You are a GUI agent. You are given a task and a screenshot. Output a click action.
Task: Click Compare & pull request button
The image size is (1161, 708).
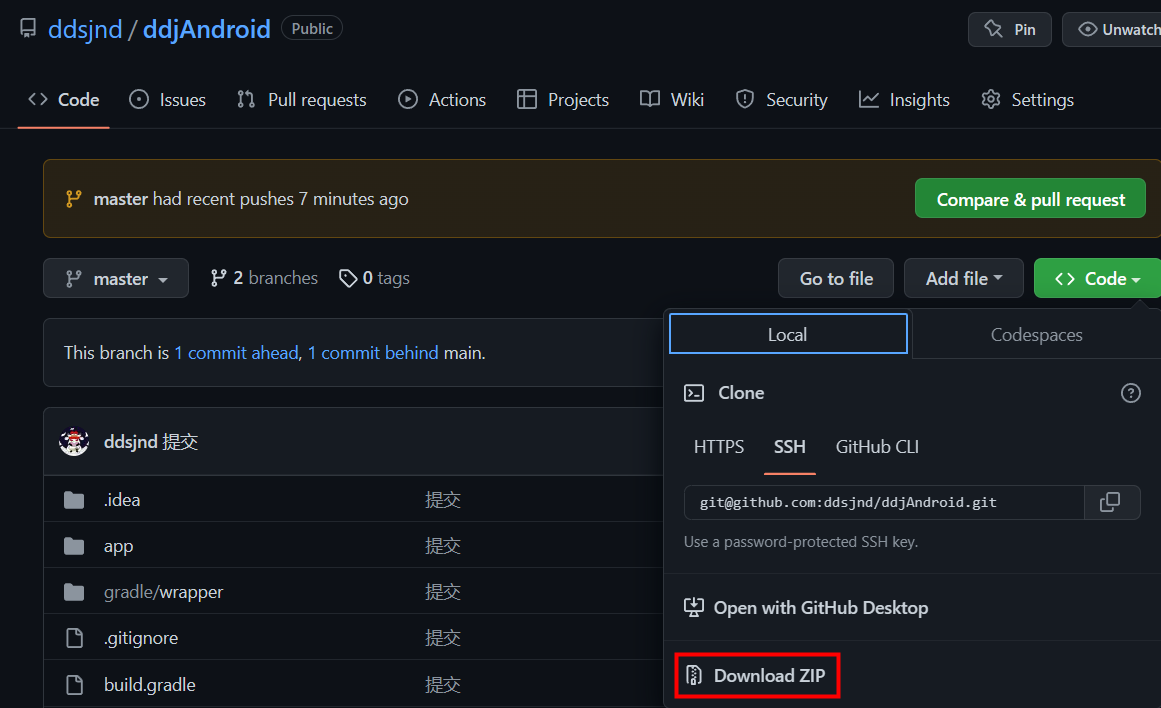[1030, 198]
